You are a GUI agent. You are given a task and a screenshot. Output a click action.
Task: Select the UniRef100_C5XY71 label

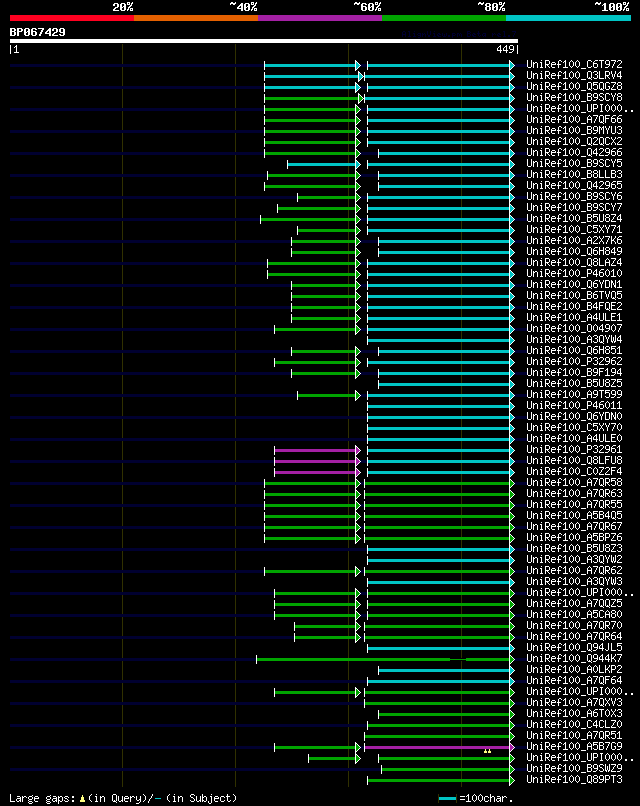[x=574, y=230]
